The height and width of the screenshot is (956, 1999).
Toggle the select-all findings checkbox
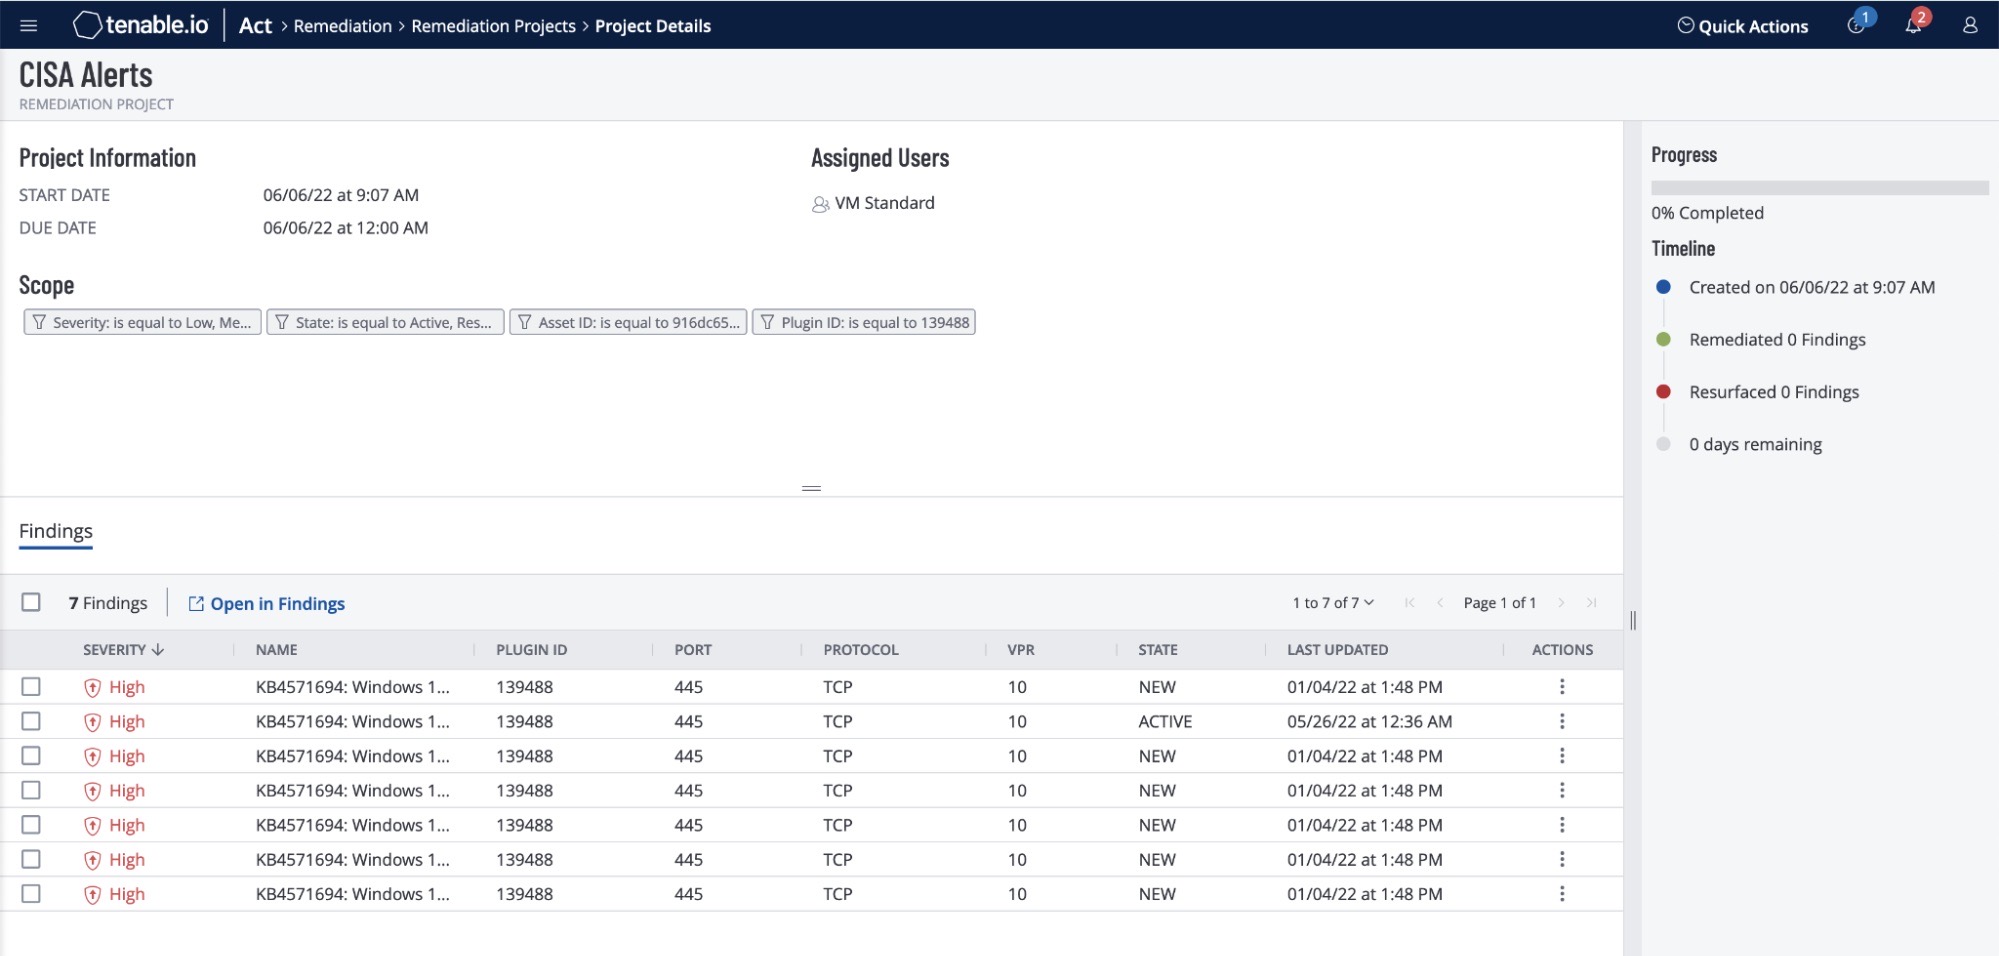coord(31,602)
